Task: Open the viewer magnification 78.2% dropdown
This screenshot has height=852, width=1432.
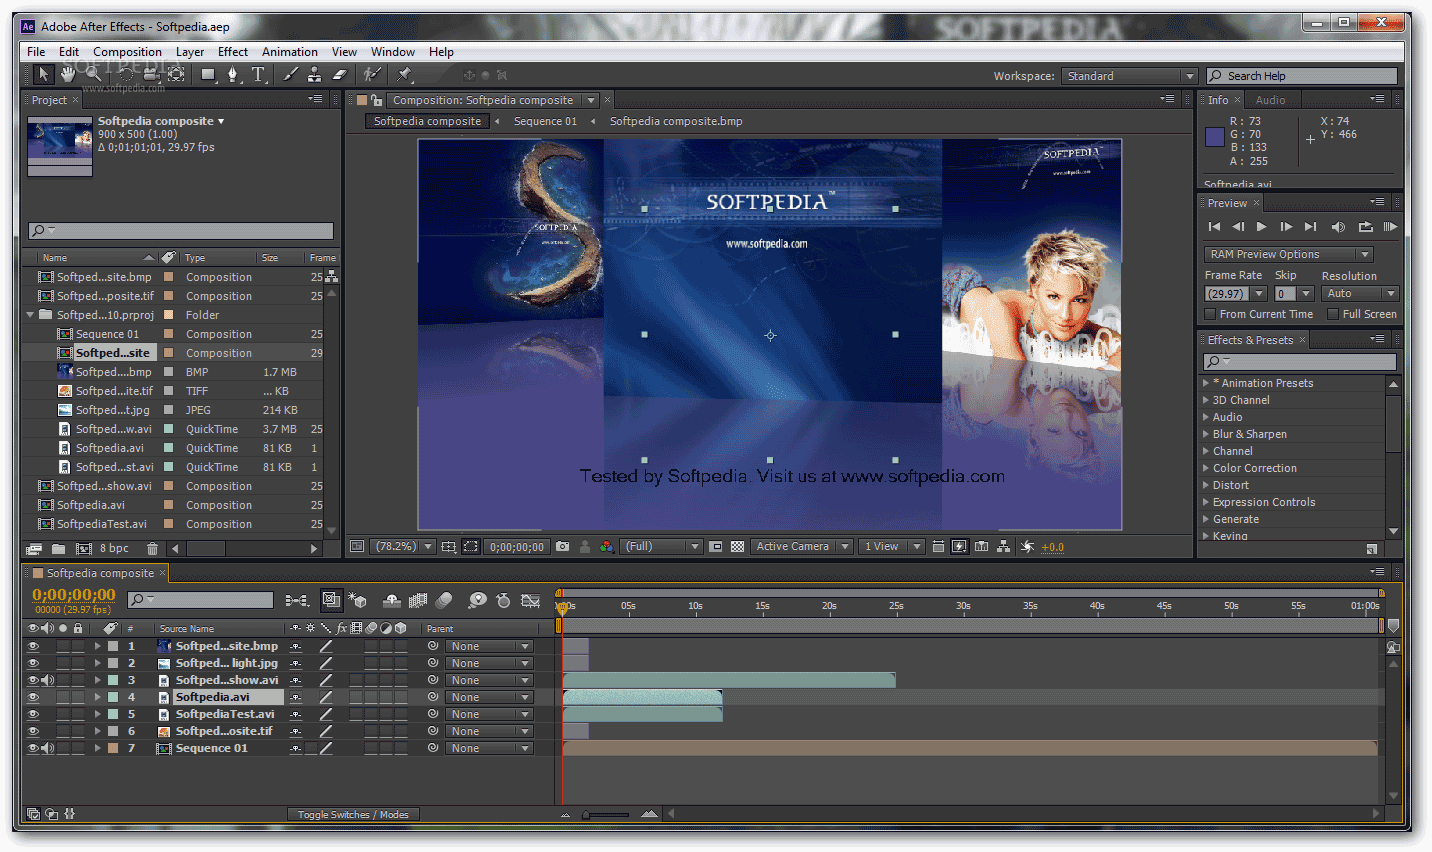Action: (403, 547)
